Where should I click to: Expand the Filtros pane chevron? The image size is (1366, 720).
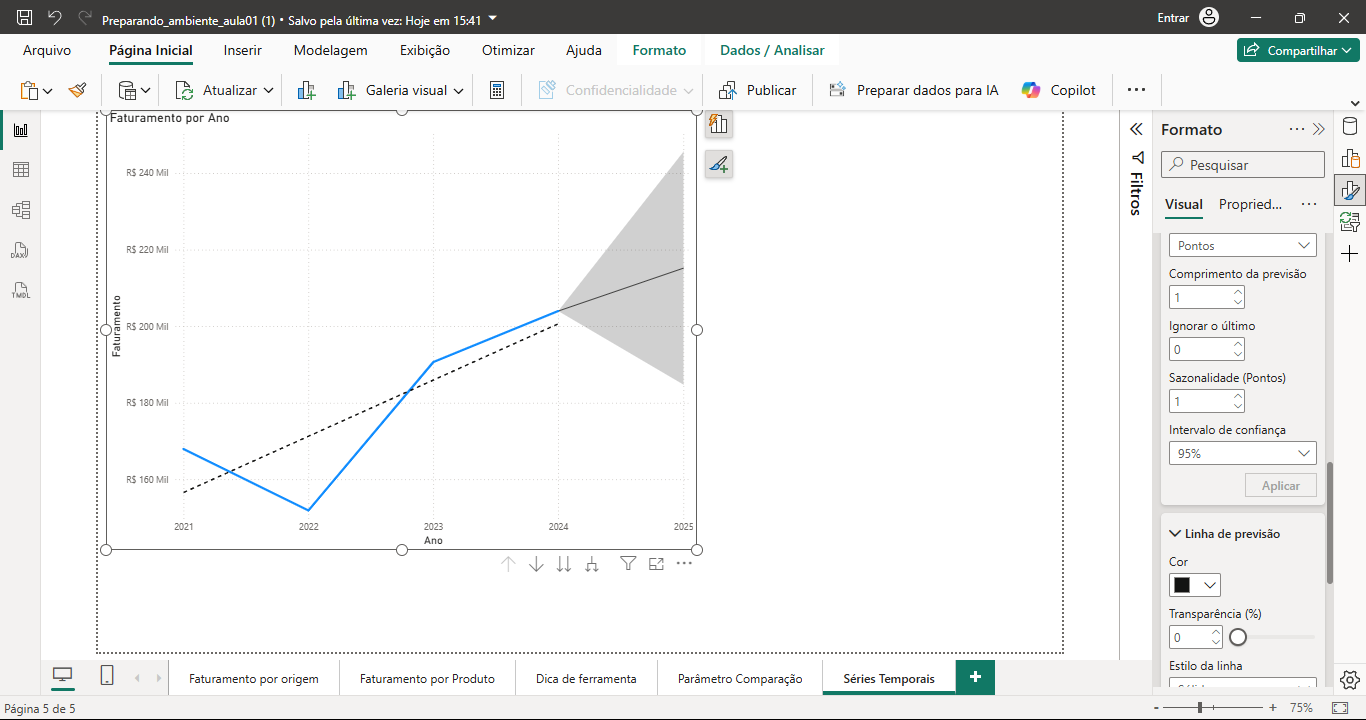(x=1136, y=129)
